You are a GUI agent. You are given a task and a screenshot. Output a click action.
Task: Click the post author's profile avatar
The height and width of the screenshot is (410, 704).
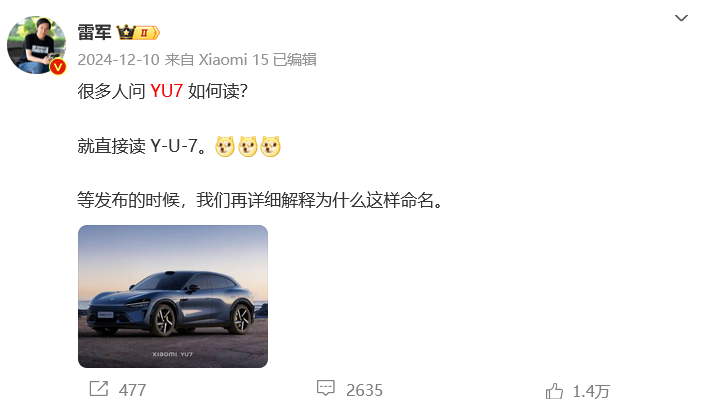tap(36, 45)
